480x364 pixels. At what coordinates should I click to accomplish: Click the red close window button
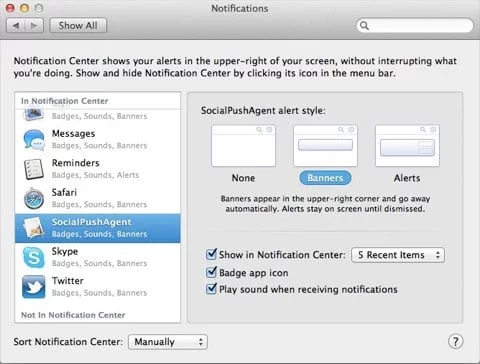10,8
